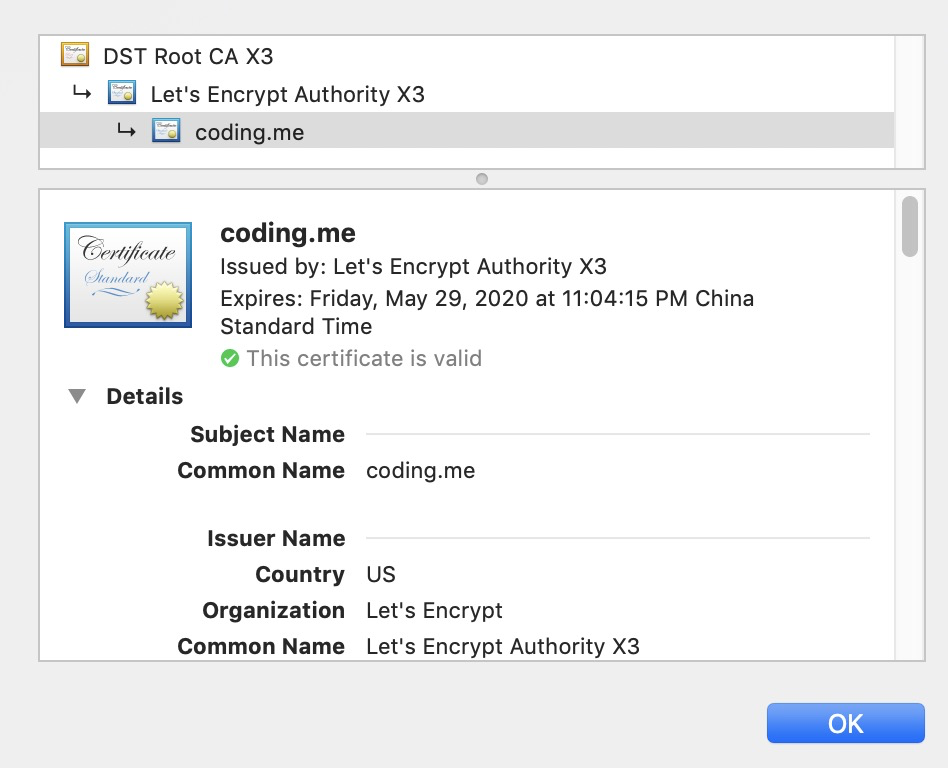Click the details pane vertical scrollbar
The width and height of the screenshot is (948, 768).
[x=909, y=227]
